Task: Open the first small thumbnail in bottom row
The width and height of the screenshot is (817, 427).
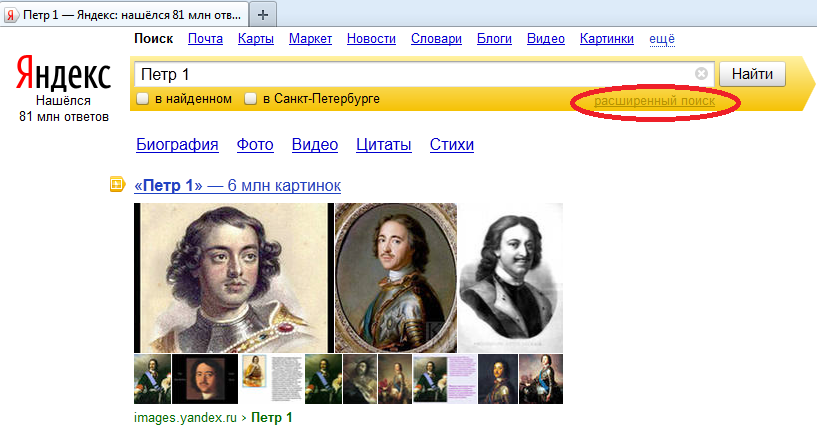Action: tap(152, 379)
